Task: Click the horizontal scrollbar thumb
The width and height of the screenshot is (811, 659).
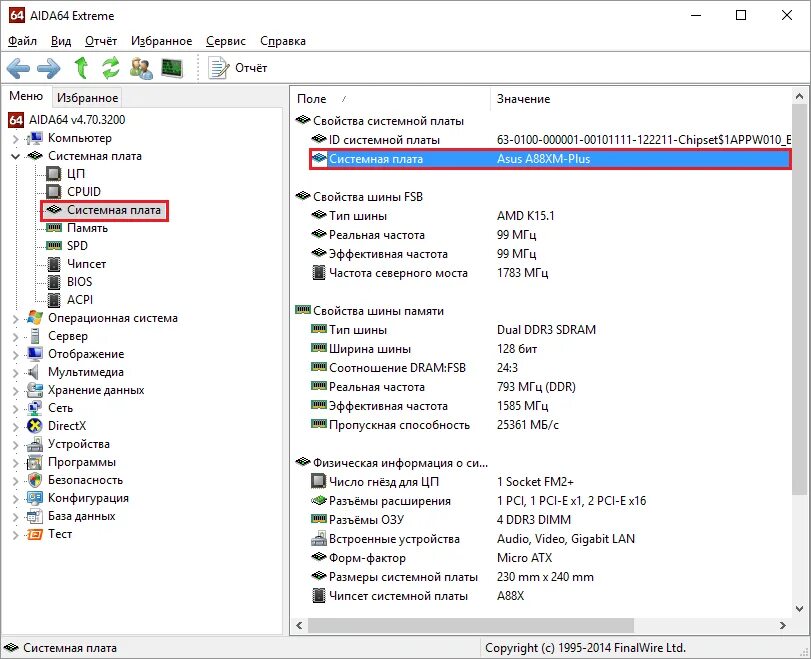Action: click(x=471, y=625)
